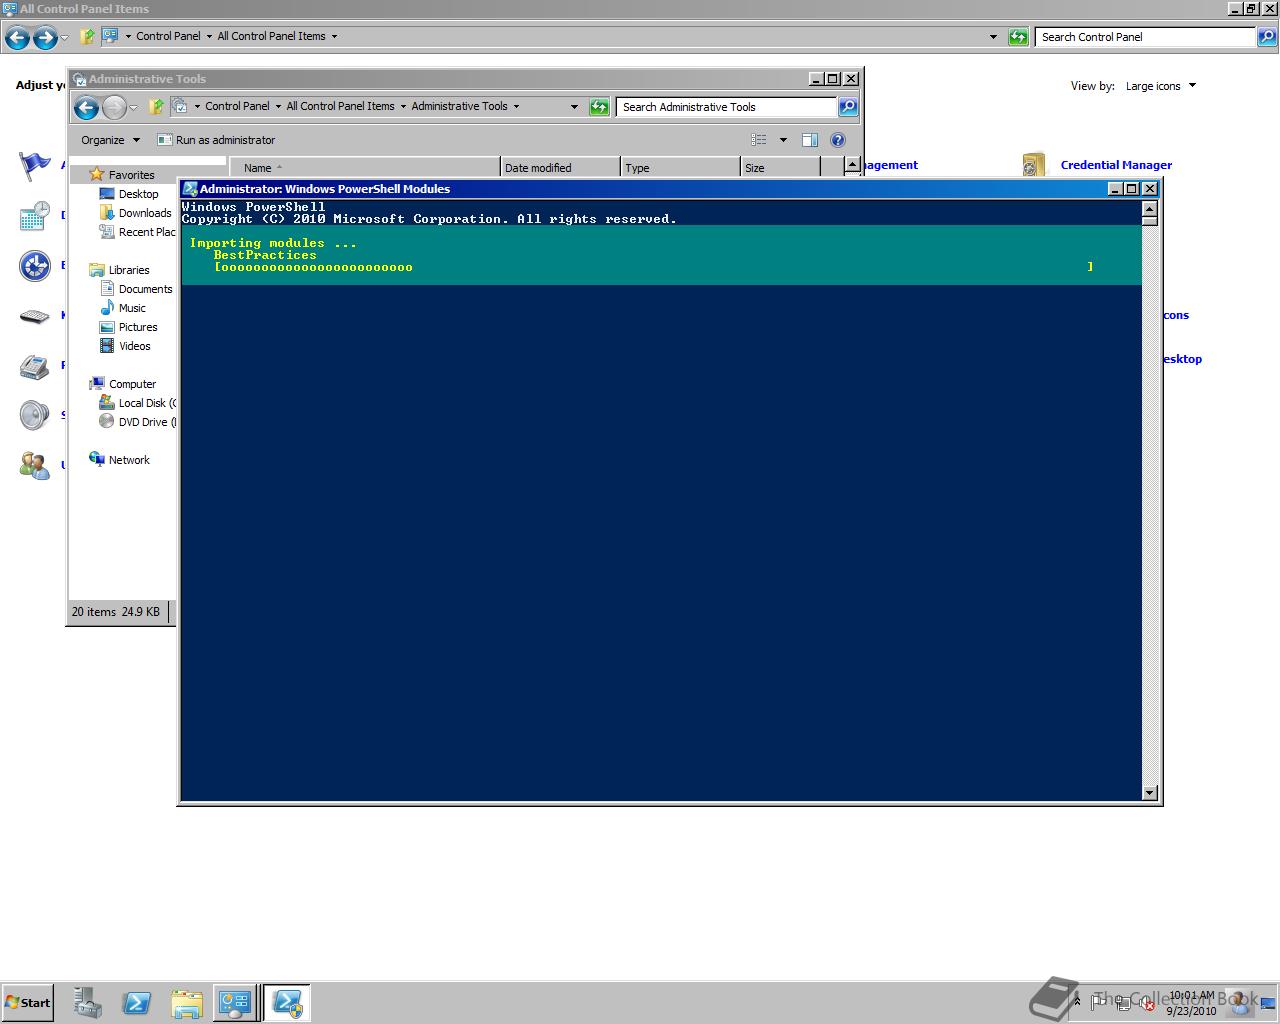1280x1024 pixels.
Task: Refresh the All Control Panel Items address bar
Action: 1018,37
